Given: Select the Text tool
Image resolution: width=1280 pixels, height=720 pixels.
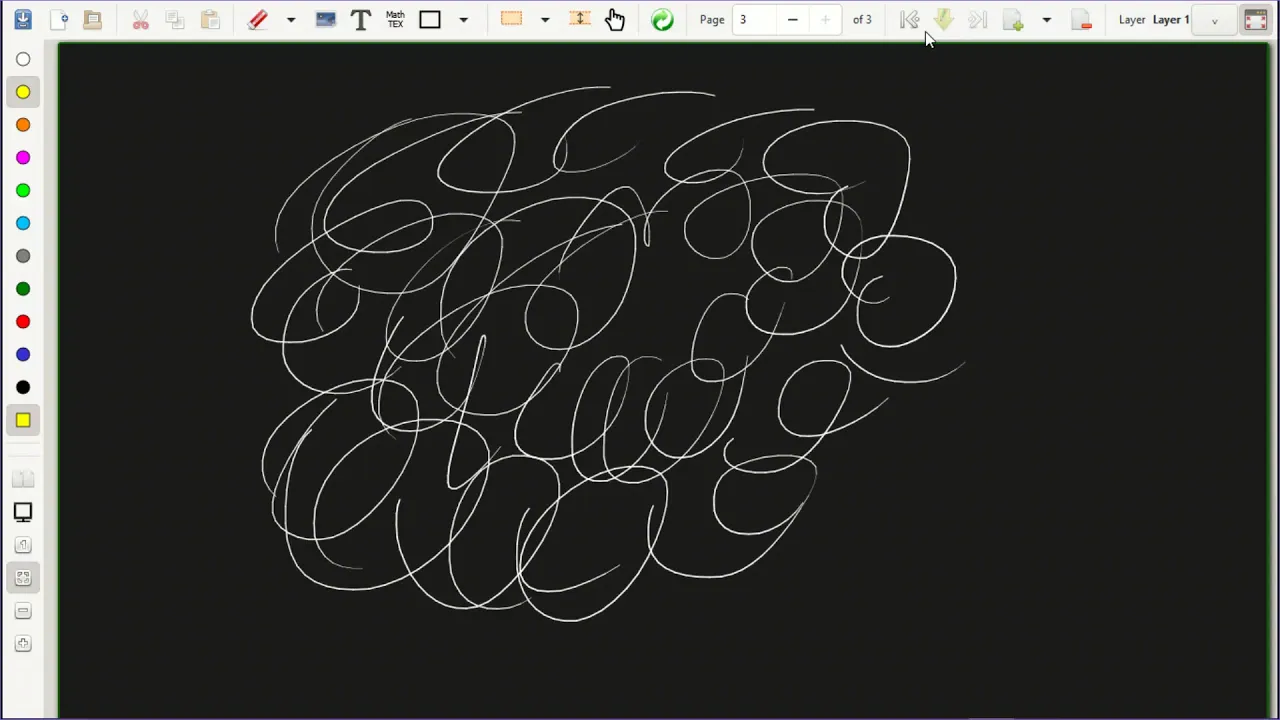Looking at the screenshot, I should (x=361, y=19).
